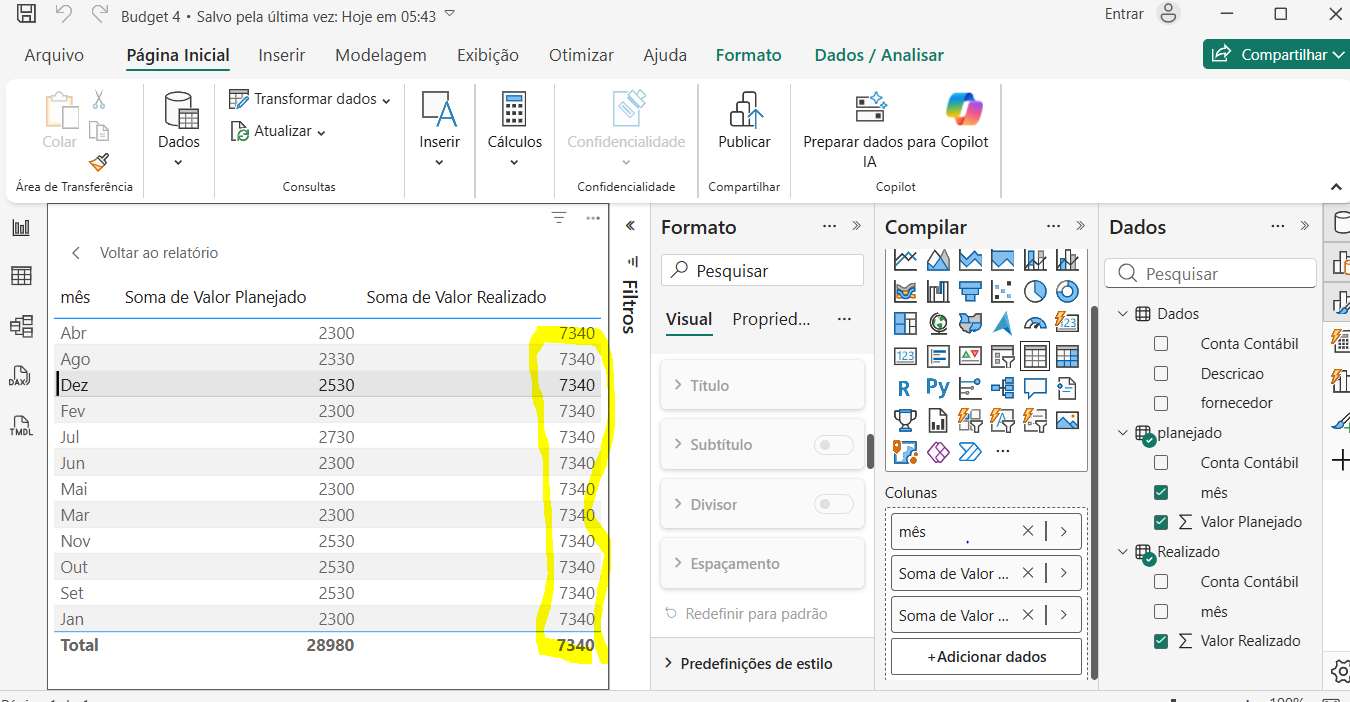Check the Conta Contábil field under Dados
Image resolution: width=1350 pixels, height=702 pixels.
click(x=1160, y=342)
